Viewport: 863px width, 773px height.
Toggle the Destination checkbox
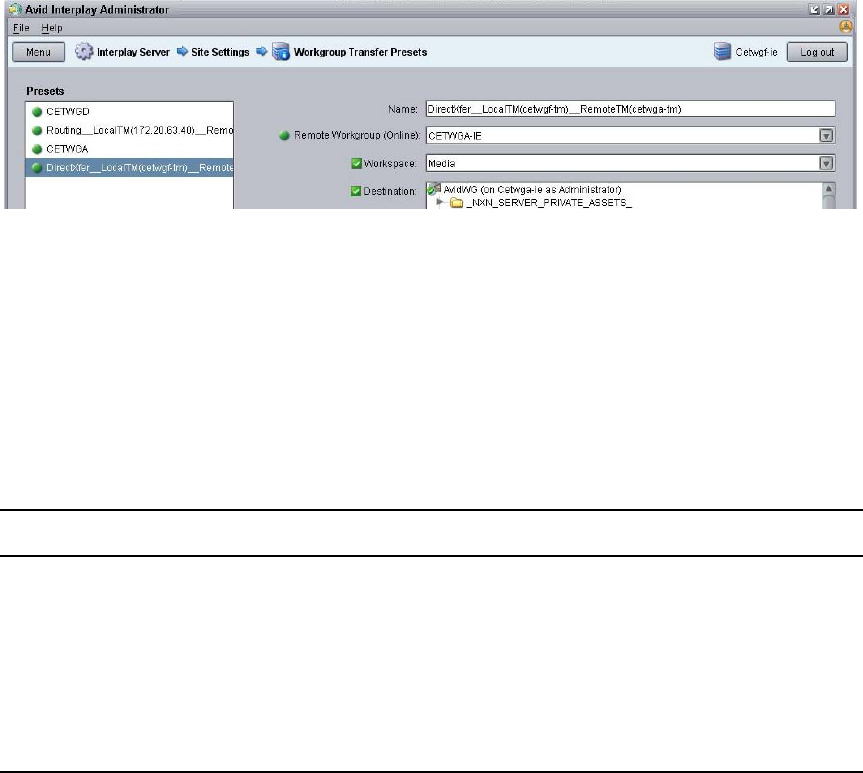(356, 191)
